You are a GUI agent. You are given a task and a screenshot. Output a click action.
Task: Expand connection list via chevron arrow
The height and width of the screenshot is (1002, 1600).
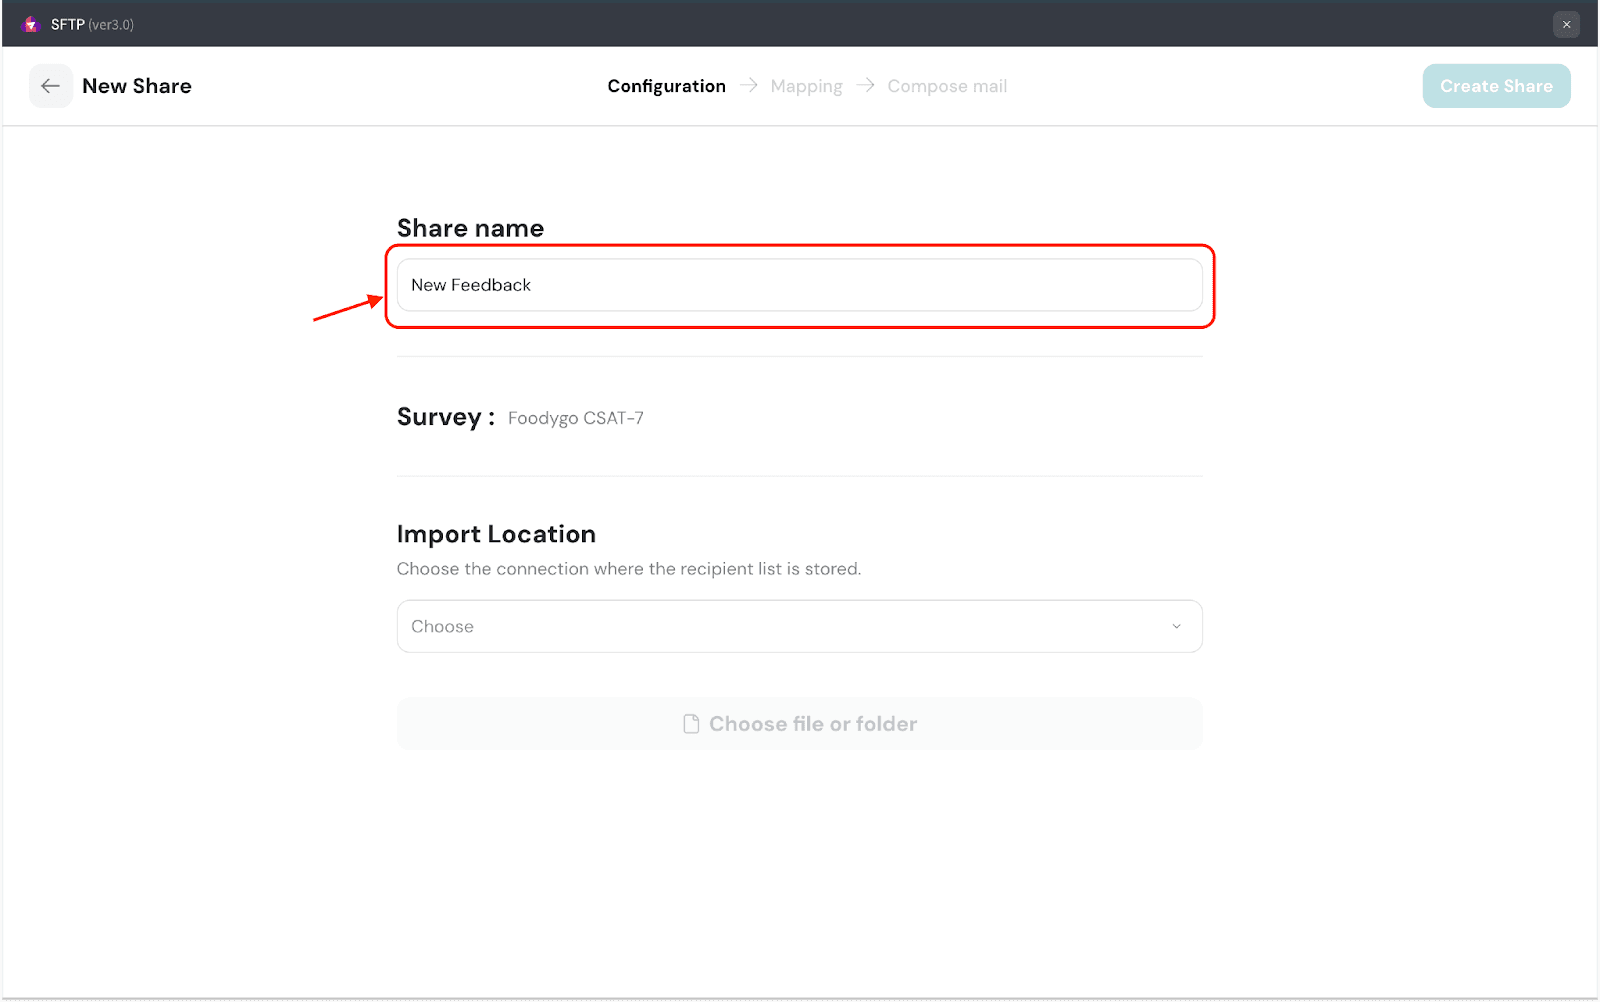tap(1176, 626)
